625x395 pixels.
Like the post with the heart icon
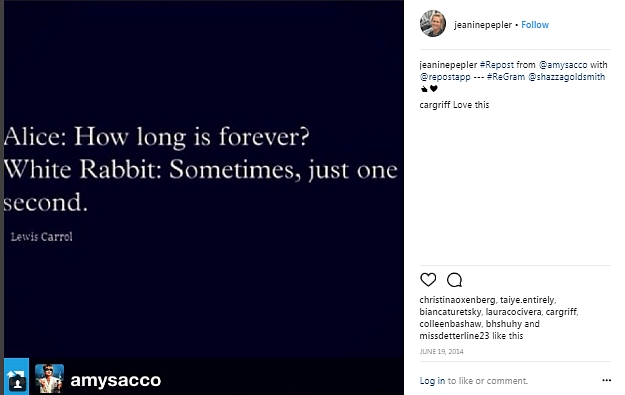point(428,280)
